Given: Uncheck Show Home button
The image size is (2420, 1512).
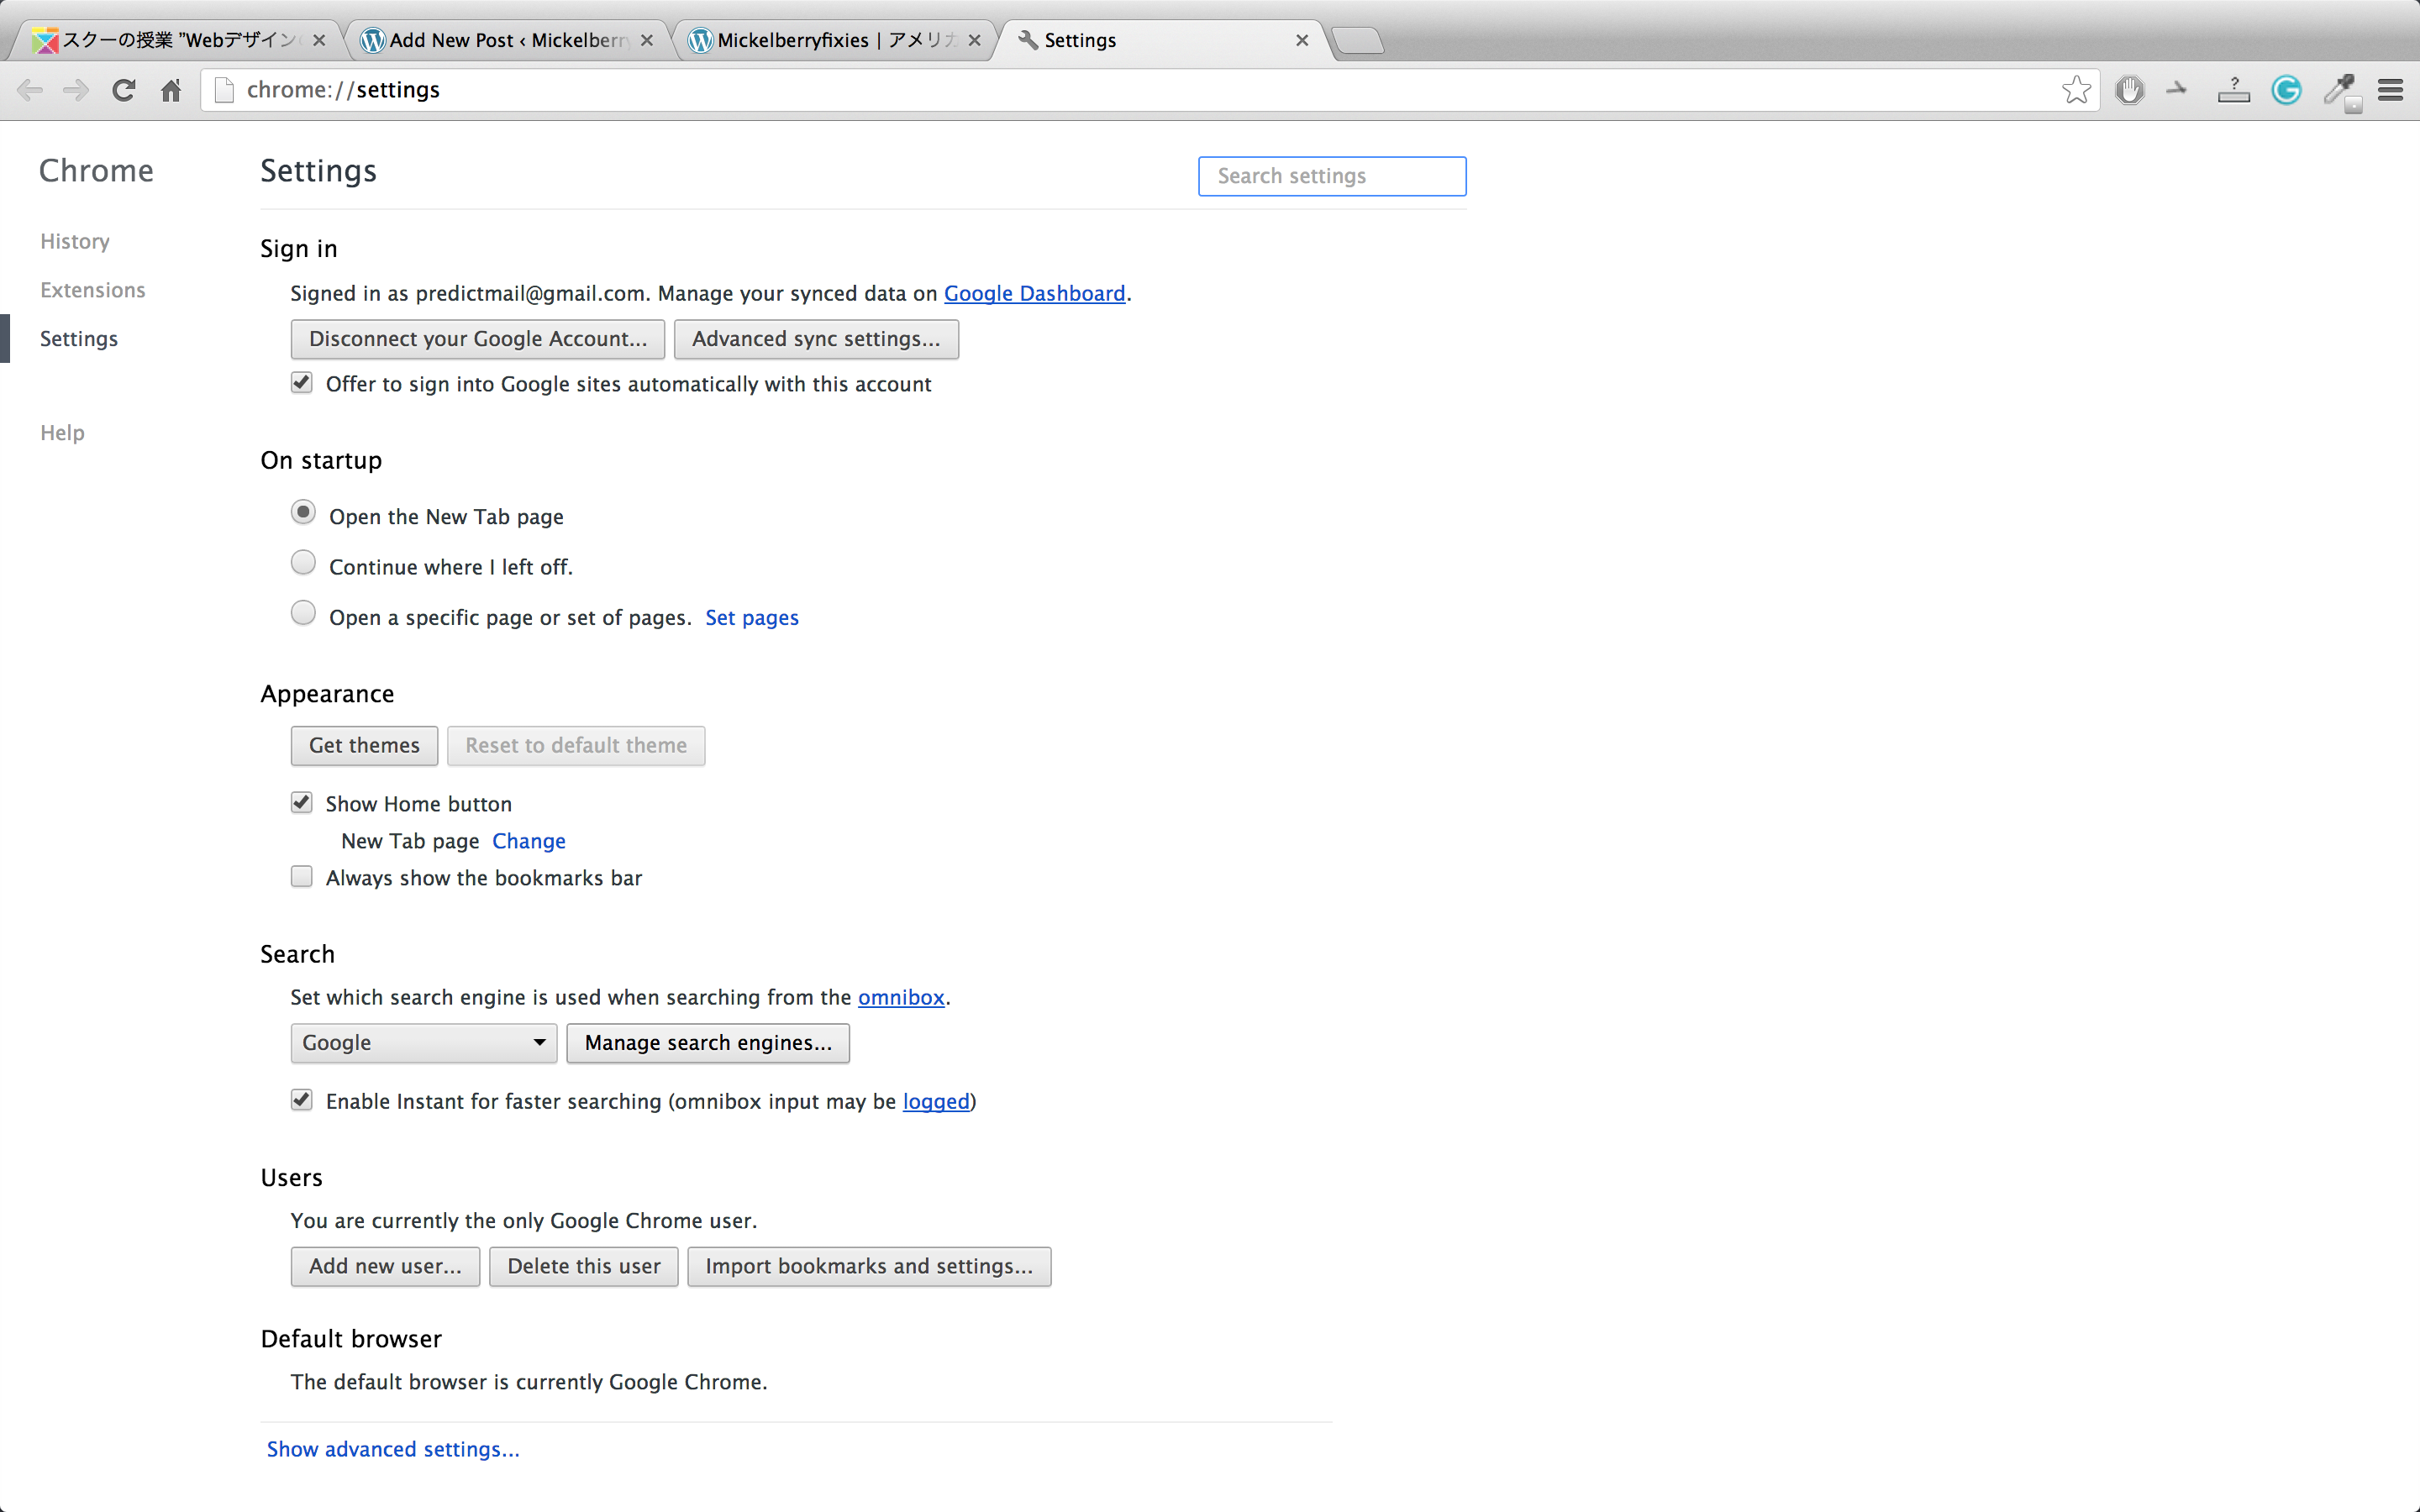Looking at the screenshot, I should 302,803.
